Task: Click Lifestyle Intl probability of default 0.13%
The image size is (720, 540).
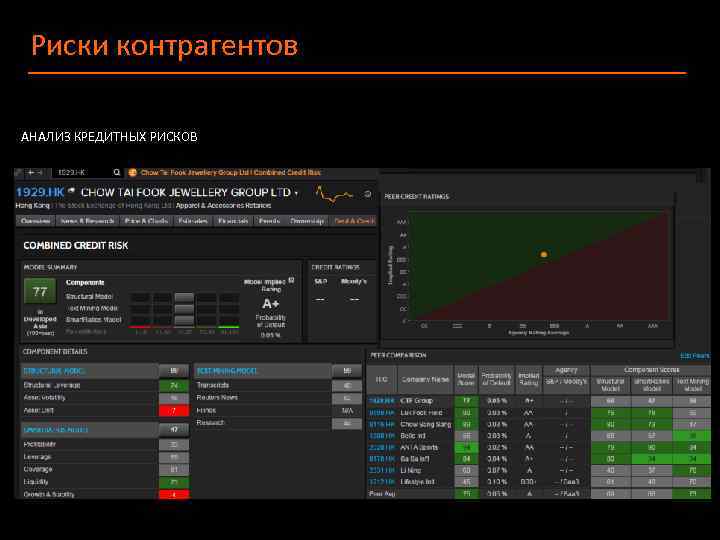Action: coord(496,482)
